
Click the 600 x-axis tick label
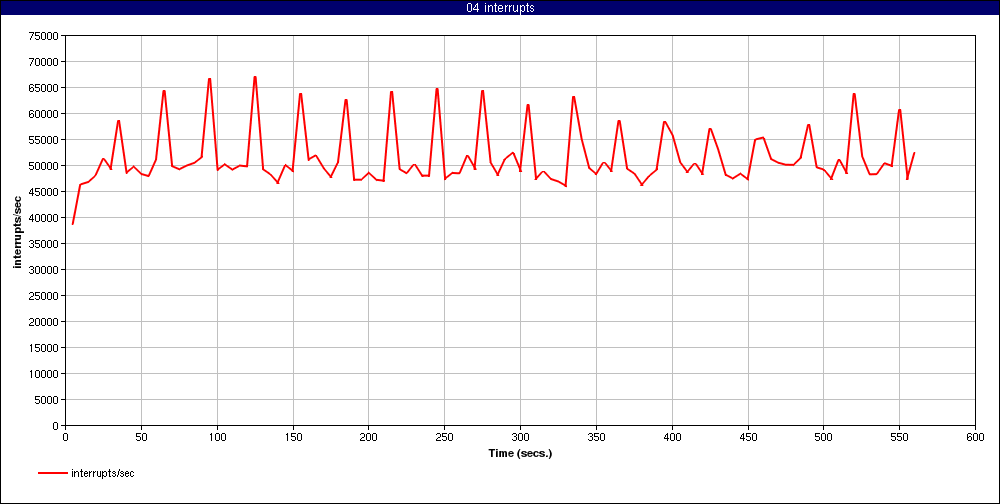[x=975, y=437]
